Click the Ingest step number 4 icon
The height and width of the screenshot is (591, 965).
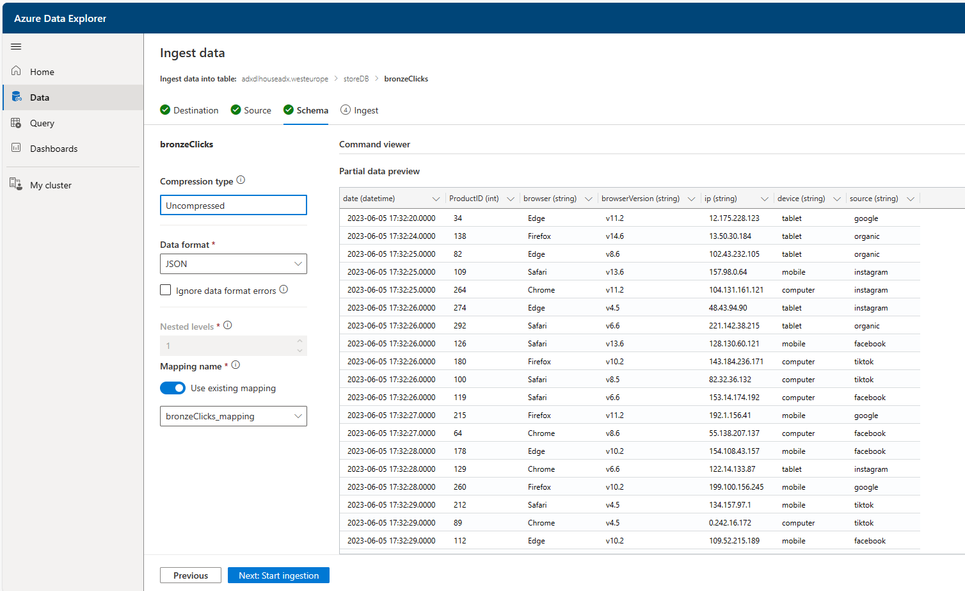click(346, 110)
